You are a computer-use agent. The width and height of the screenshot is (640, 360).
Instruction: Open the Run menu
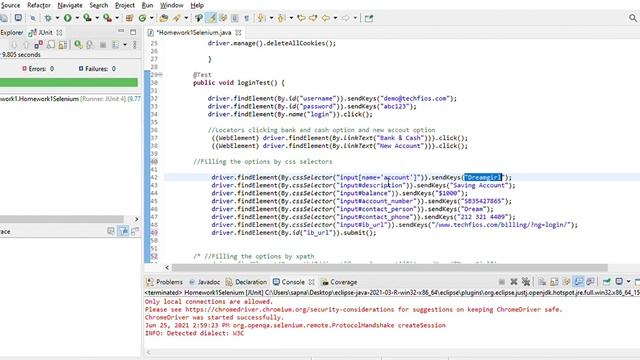(147, 5)
